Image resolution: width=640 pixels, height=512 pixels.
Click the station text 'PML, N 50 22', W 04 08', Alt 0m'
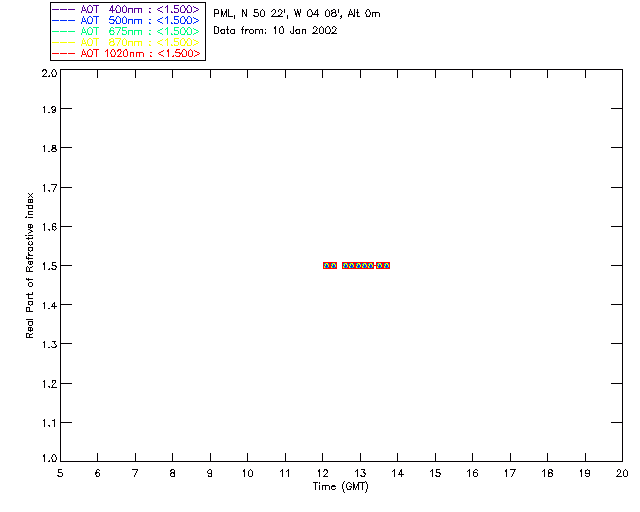(297, 14)
